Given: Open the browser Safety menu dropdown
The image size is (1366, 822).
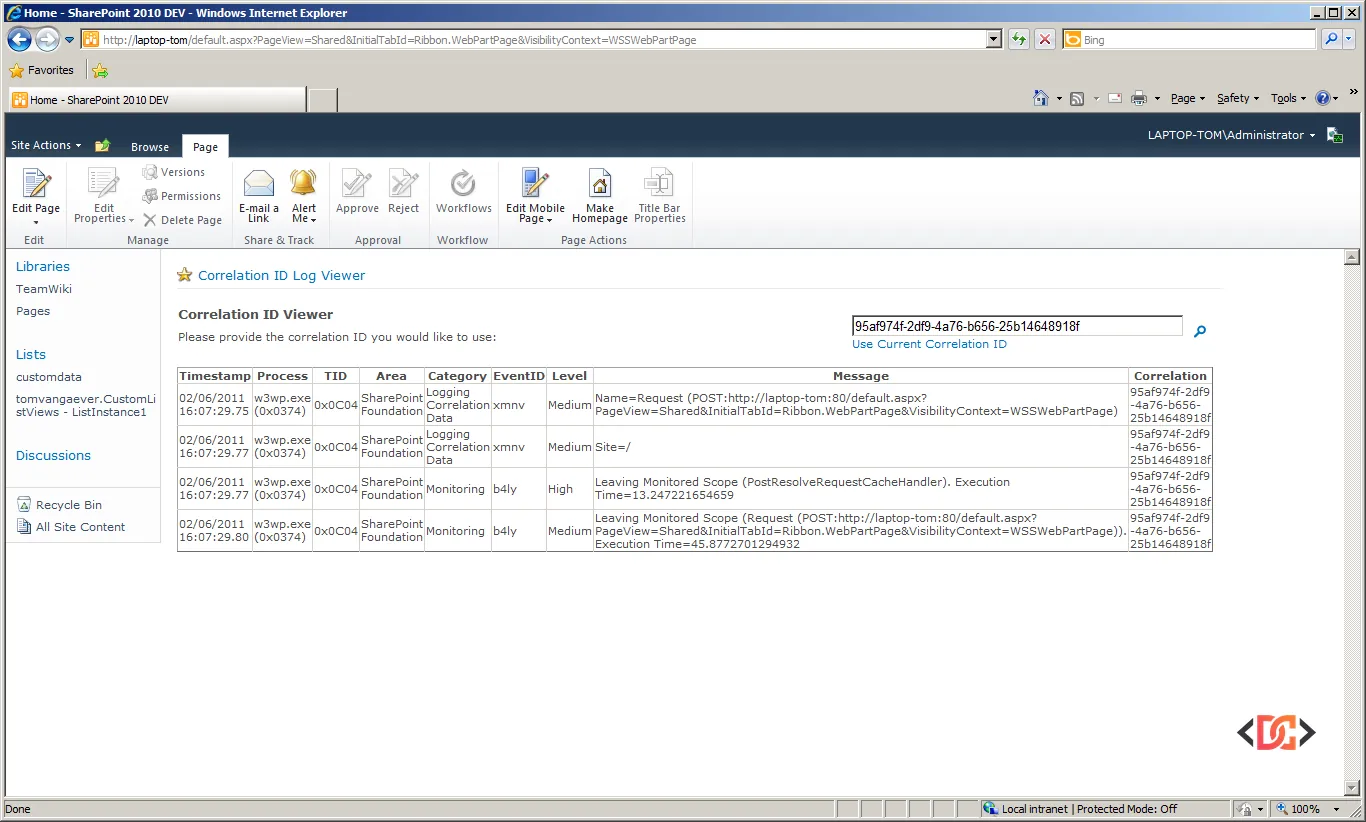Looking at the screenshot, I should pyautogui.click(x=1237, y=98).
